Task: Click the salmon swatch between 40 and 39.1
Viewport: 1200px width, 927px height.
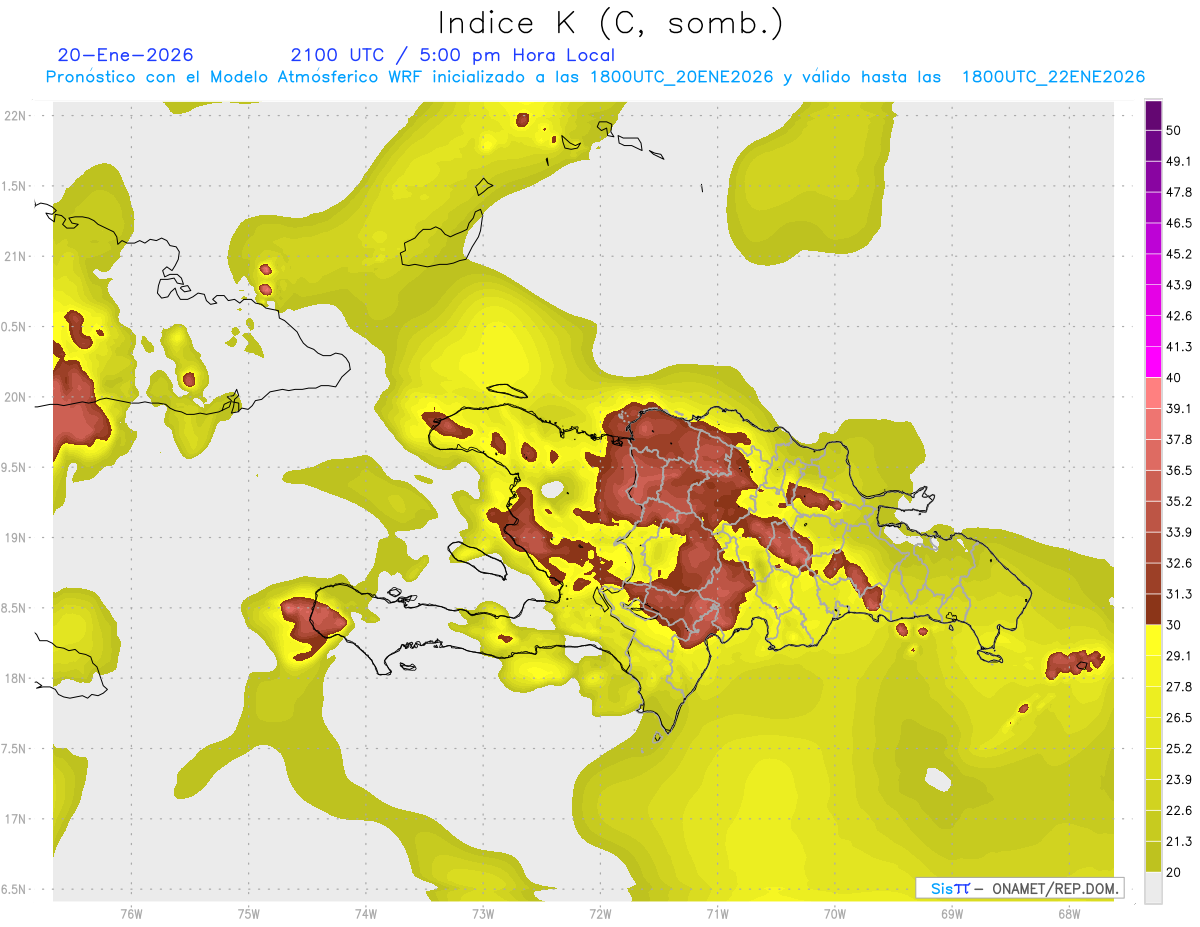Action: [1153, 393]
